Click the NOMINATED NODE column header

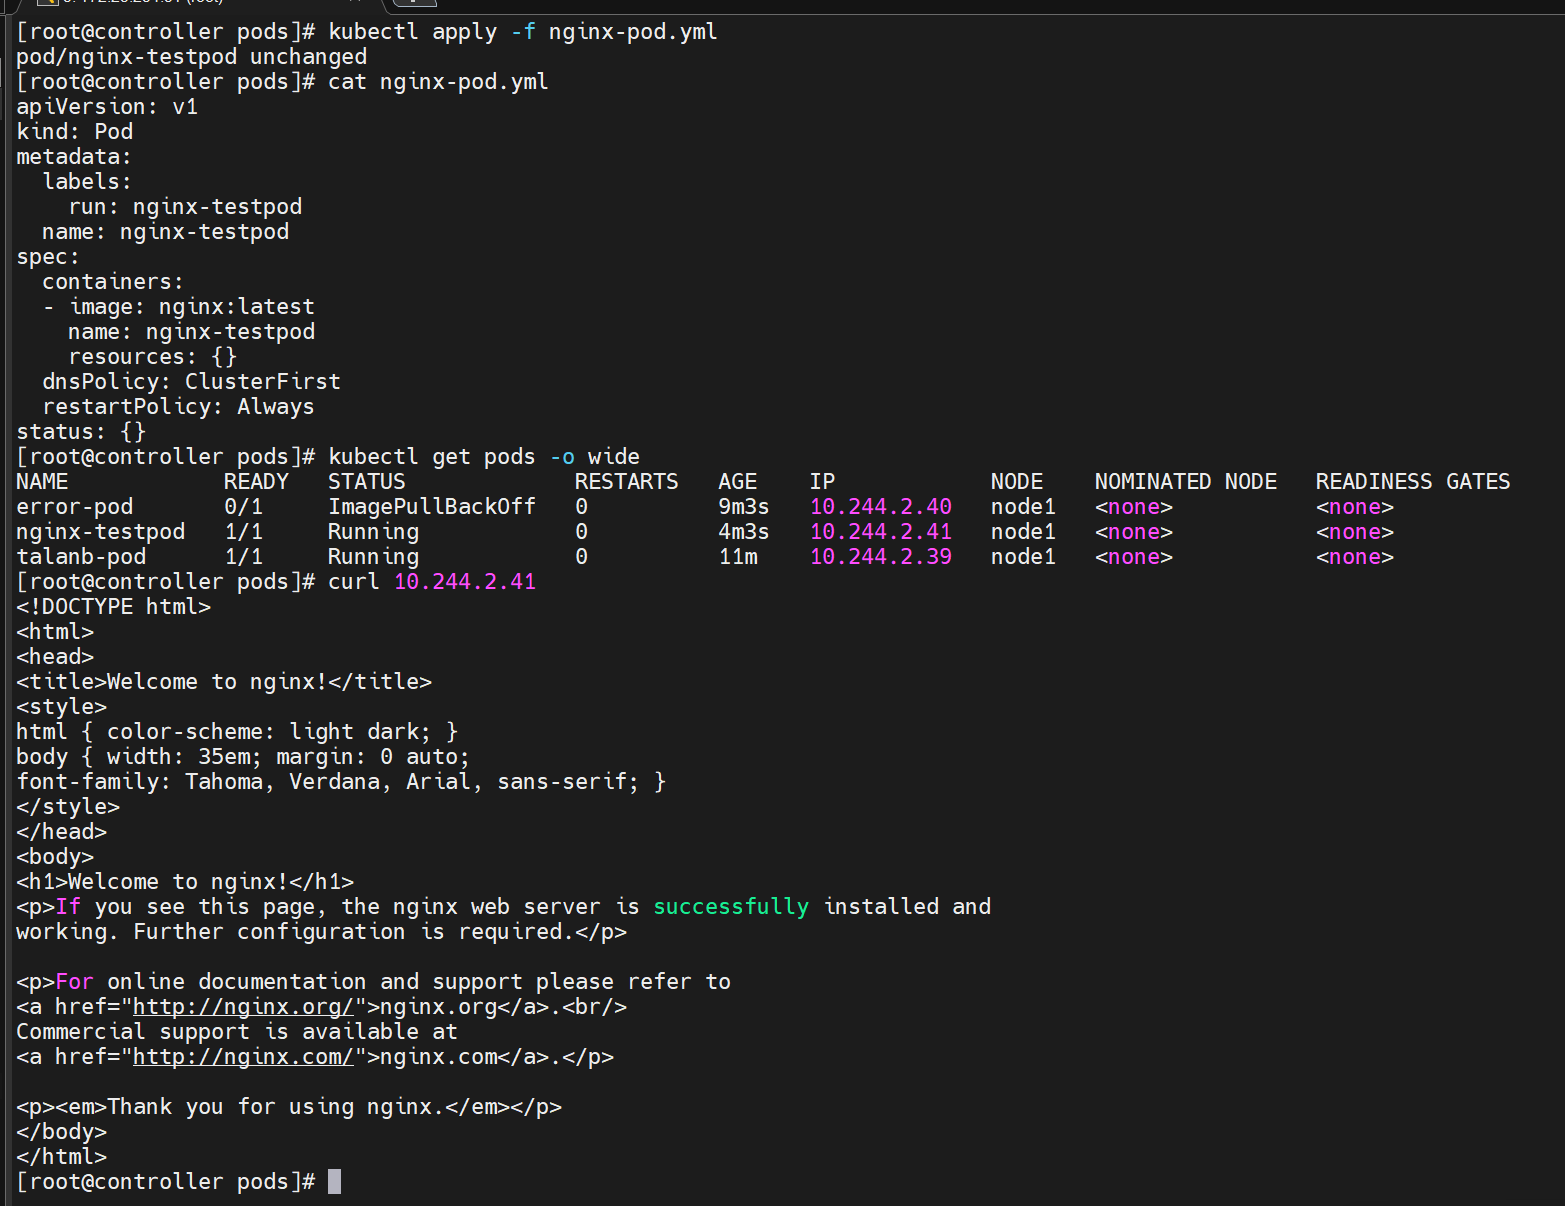pos(1186,482)
